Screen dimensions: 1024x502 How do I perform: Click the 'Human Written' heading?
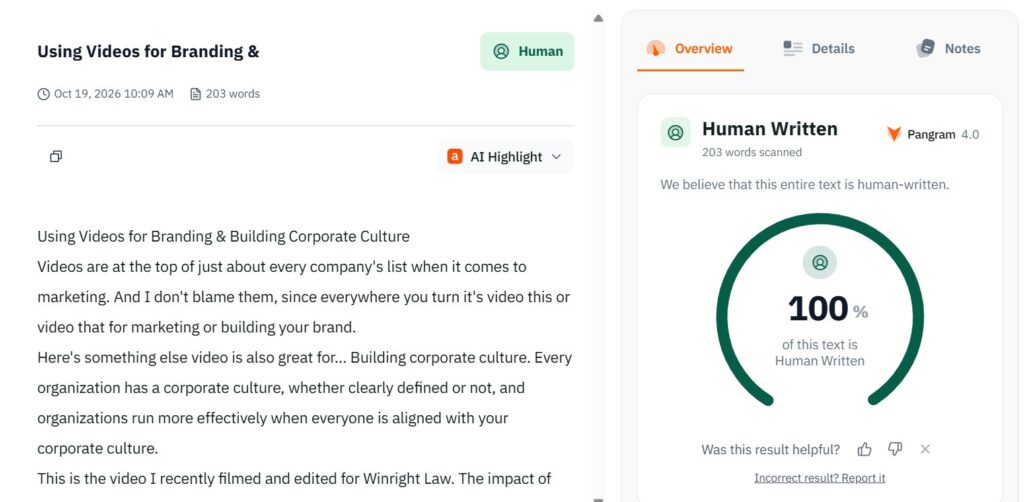pyautogui.click(x=770, y=129)
